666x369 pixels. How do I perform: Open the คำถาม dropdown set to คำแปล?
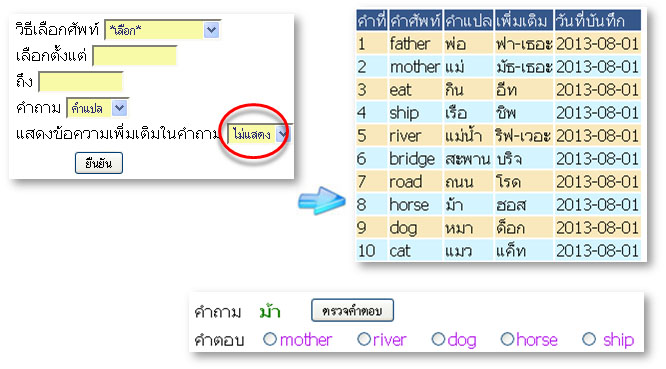tap(97, 108)
